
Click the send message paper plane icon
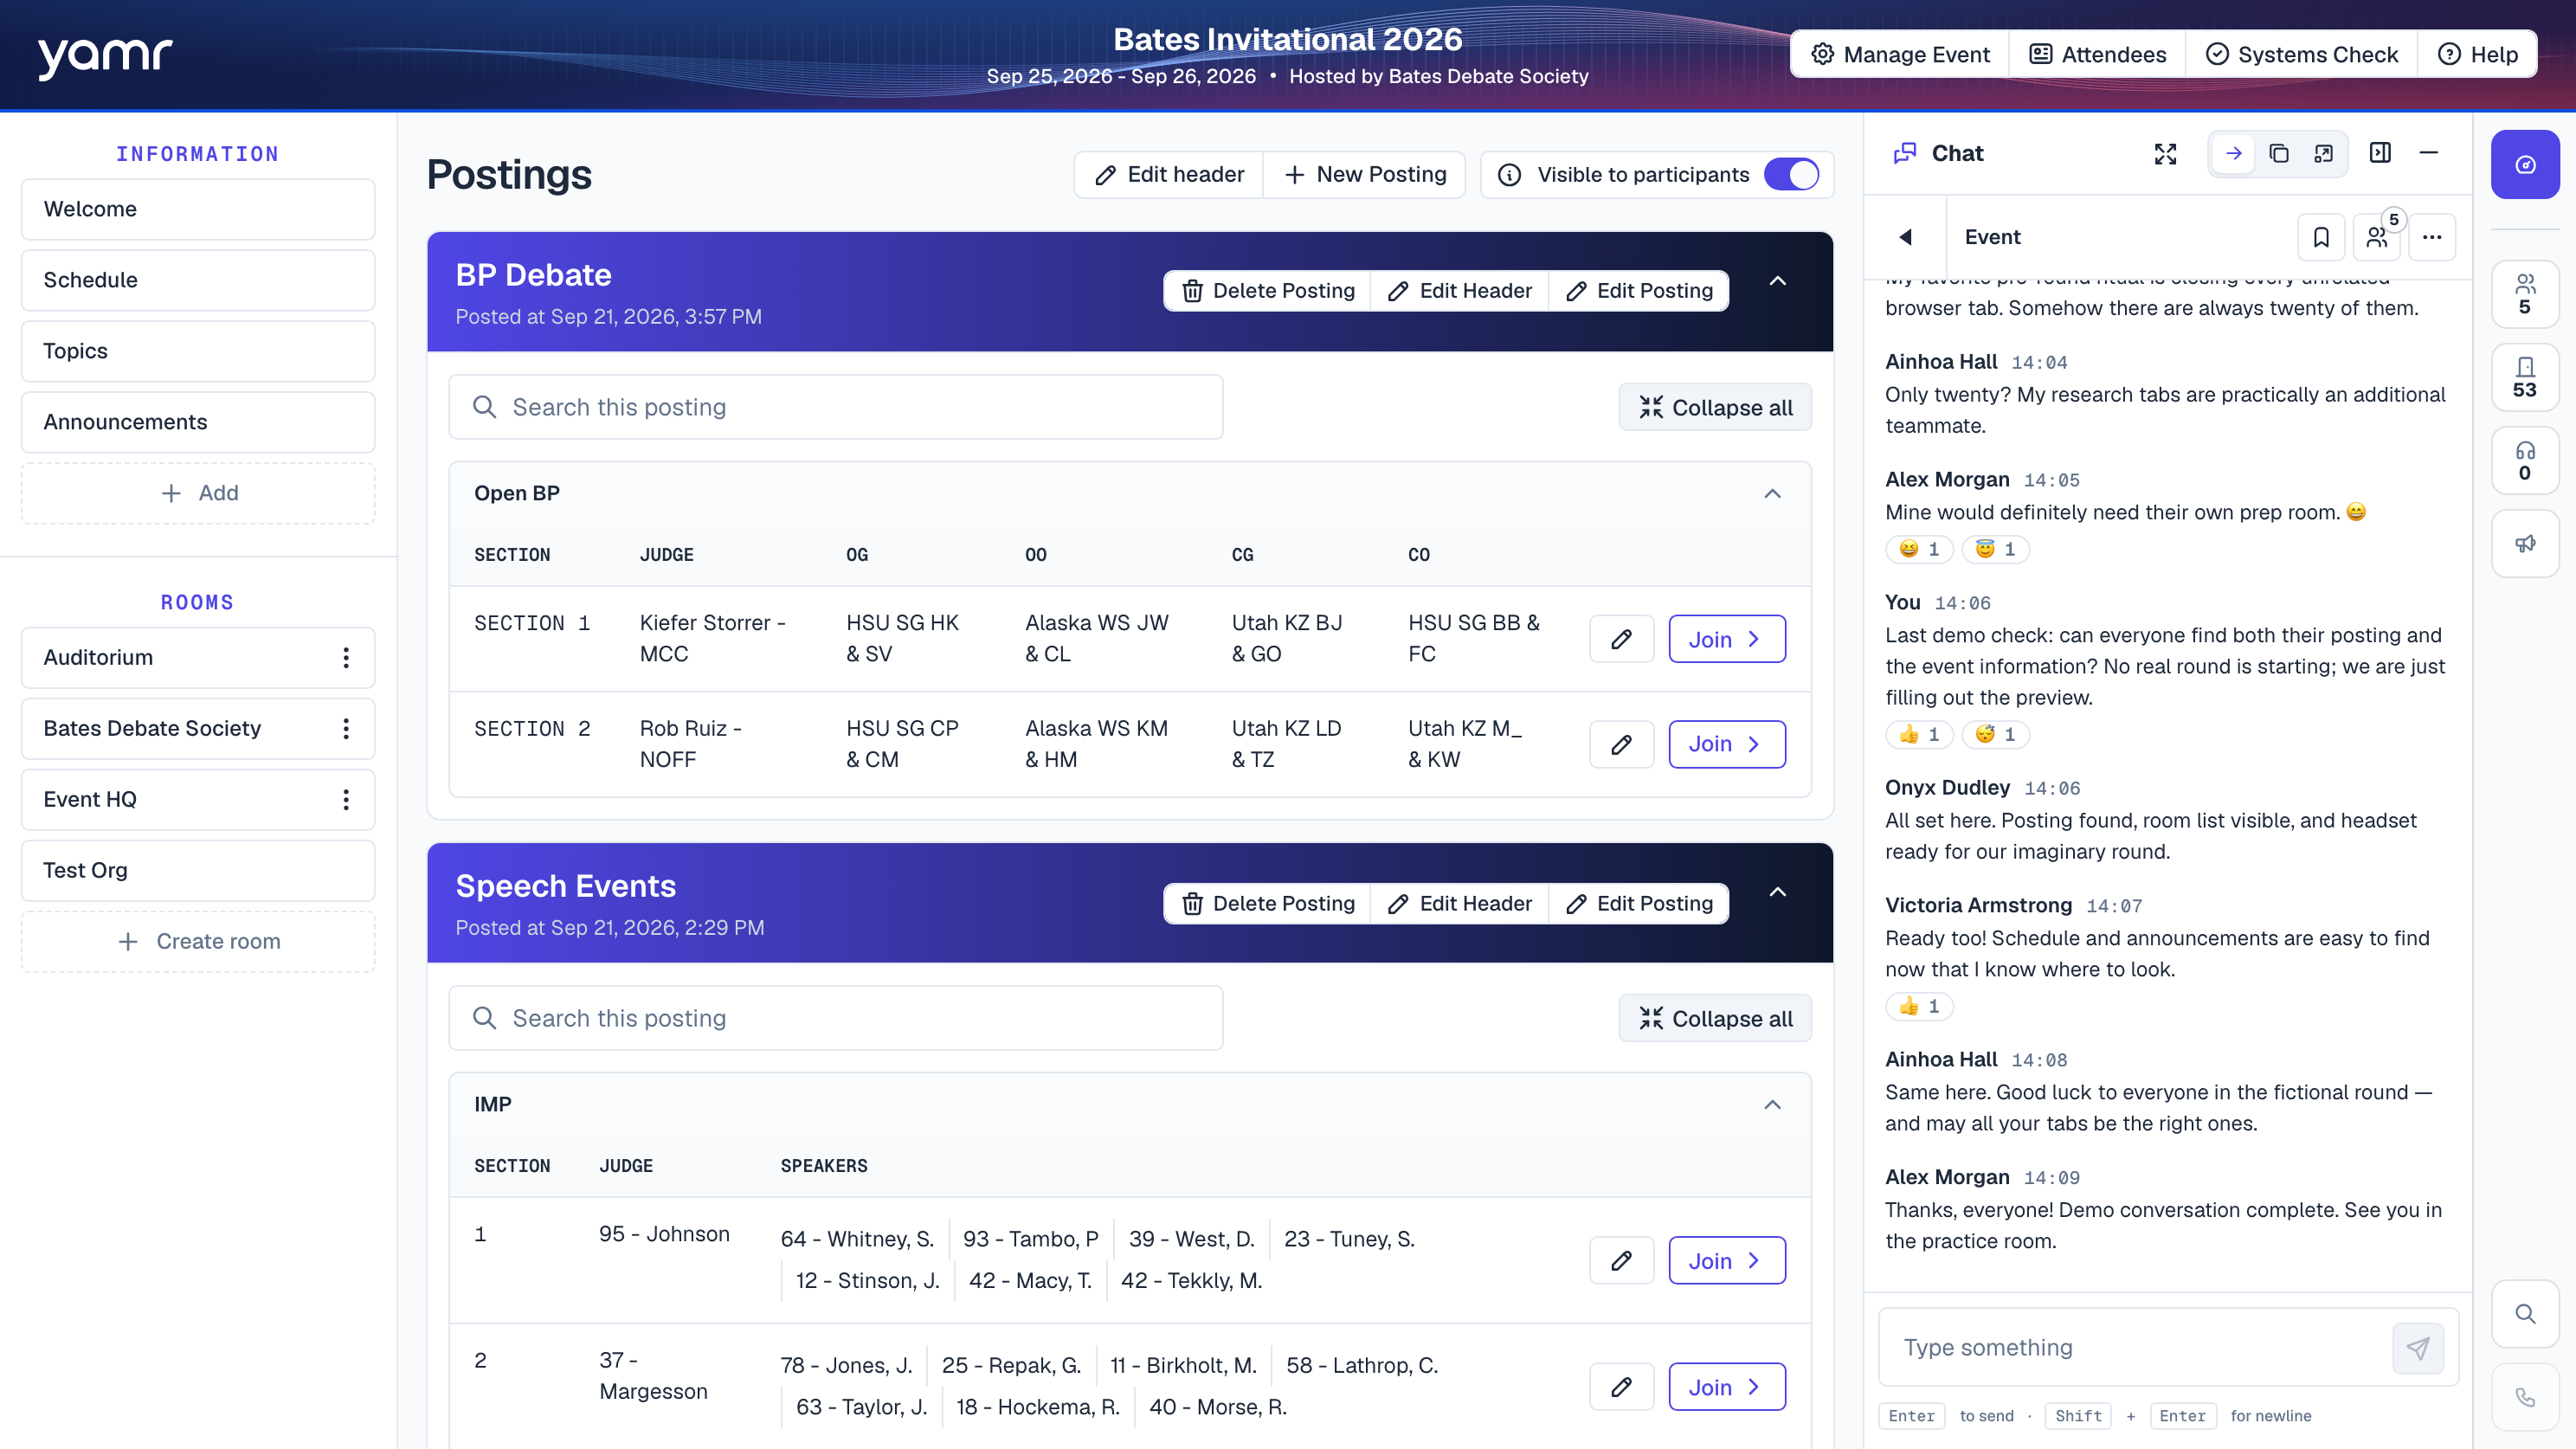2417,1348
